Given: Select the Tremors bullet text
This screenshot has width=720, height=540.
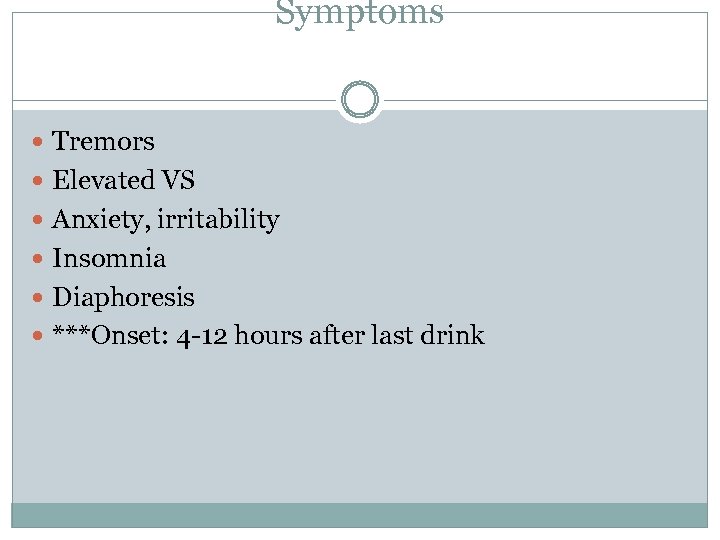Looking at the screenshot, I should pos(103,142).
